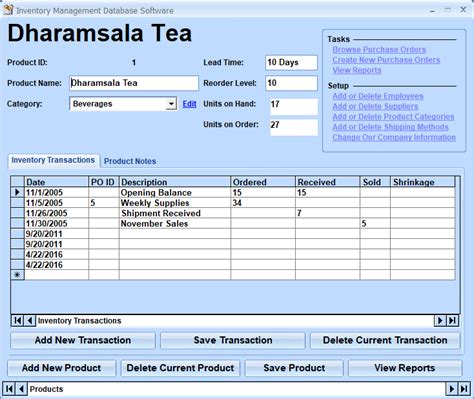This screenshot has width=474, height=399.
Task: Click the Shrinkage column header
Action: (x=422, y=182)
